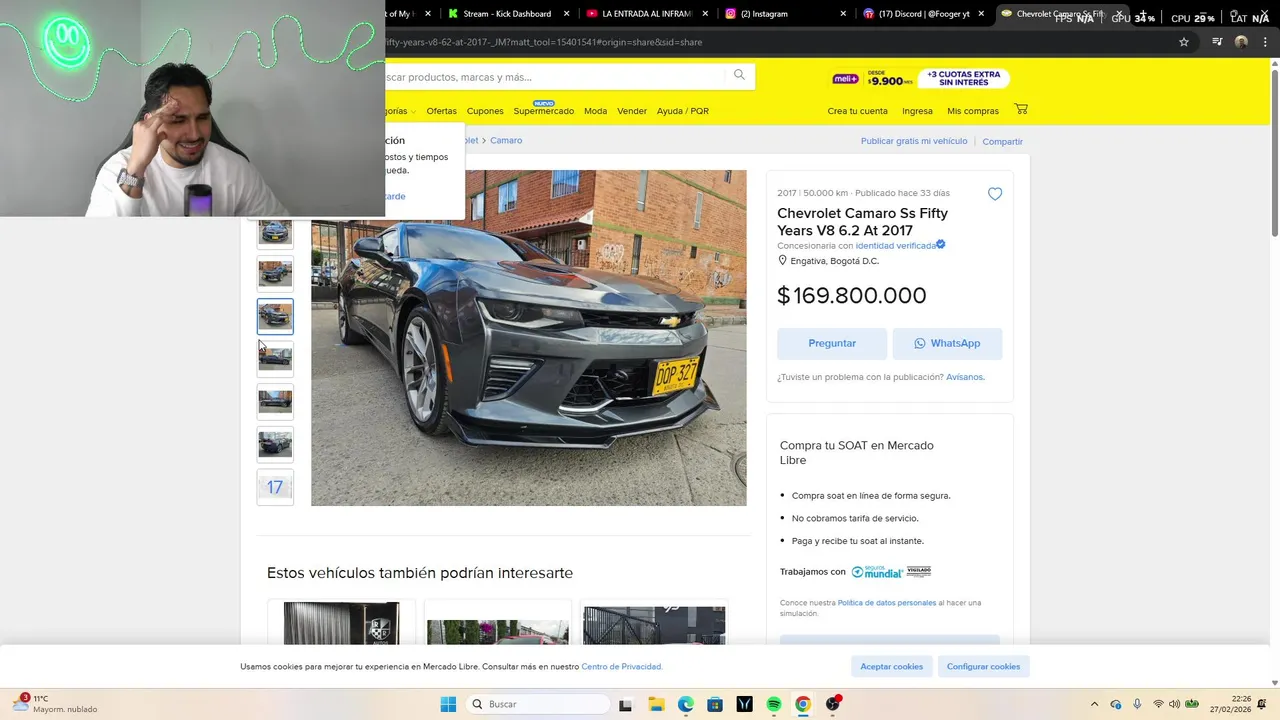Click the Ingresa login link
The width and height of the screenshot is (1280, 720).
coord(917,111)
